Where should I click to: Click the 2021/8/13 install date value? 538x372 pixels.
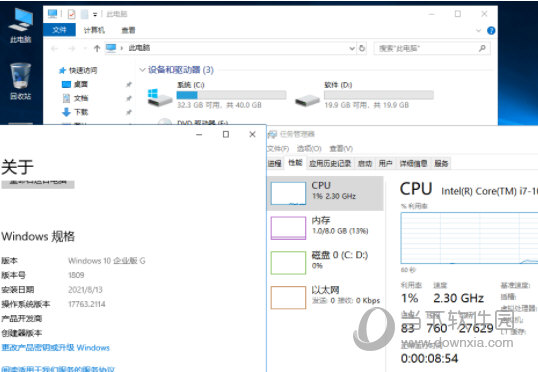tap(85, 290)
